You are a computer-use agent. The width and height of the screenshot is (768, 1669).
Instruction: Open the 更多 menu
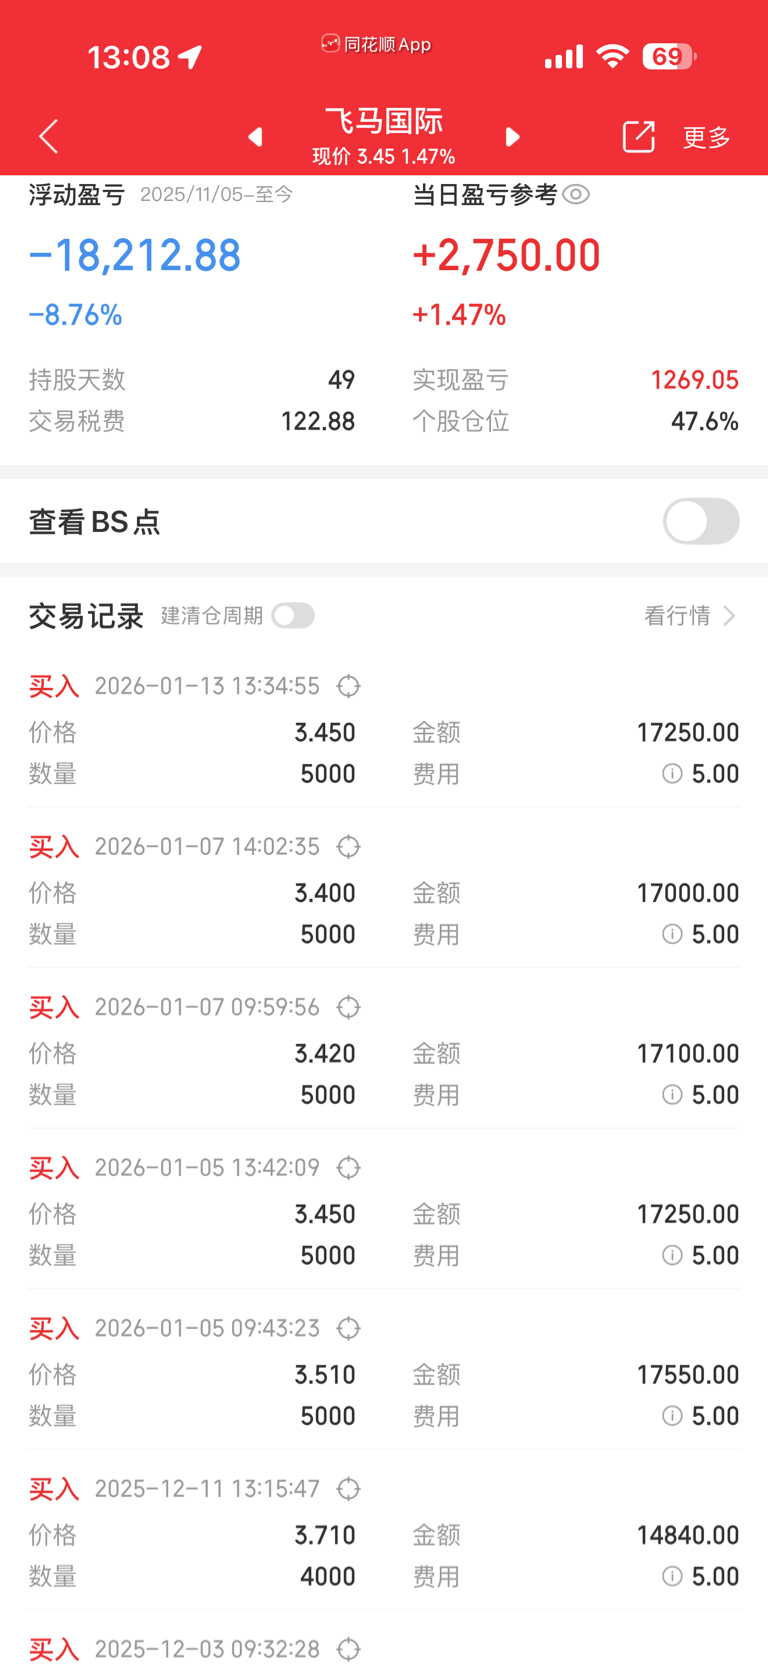point(706,137)
